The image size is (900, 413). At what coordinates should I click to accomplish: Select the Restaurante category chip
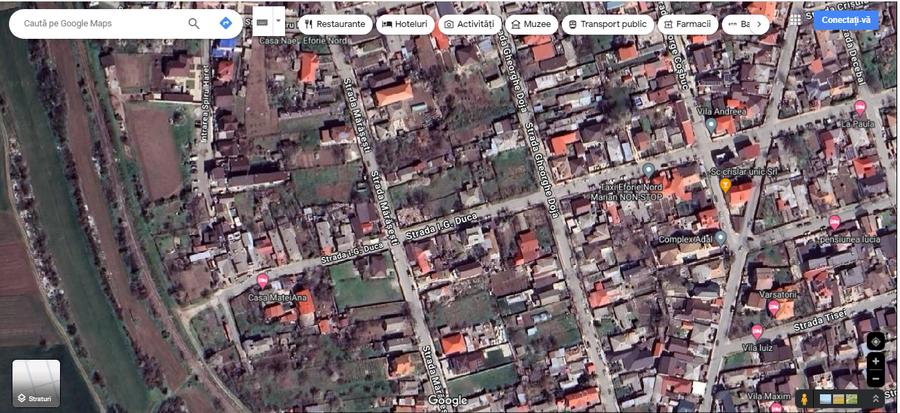(x=335, y=24)
